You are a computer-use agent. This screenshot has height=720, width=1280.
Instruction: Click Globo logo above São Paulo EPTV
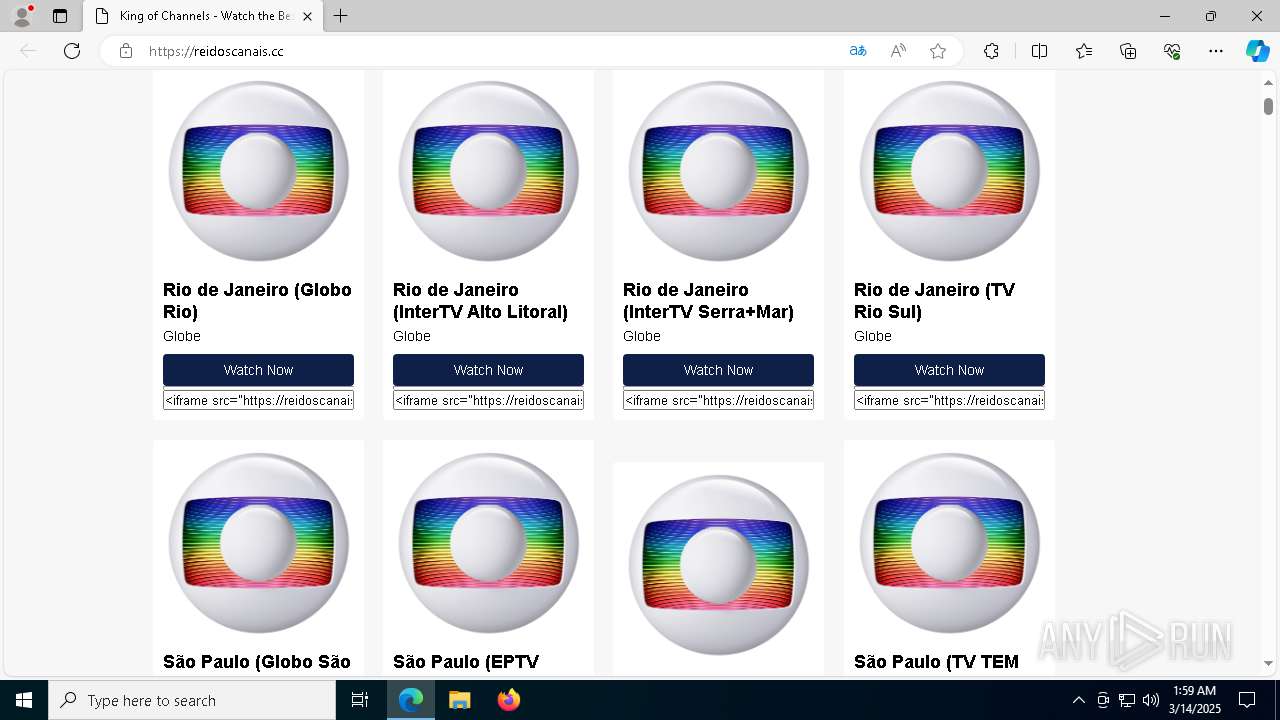tap(488, 543)
